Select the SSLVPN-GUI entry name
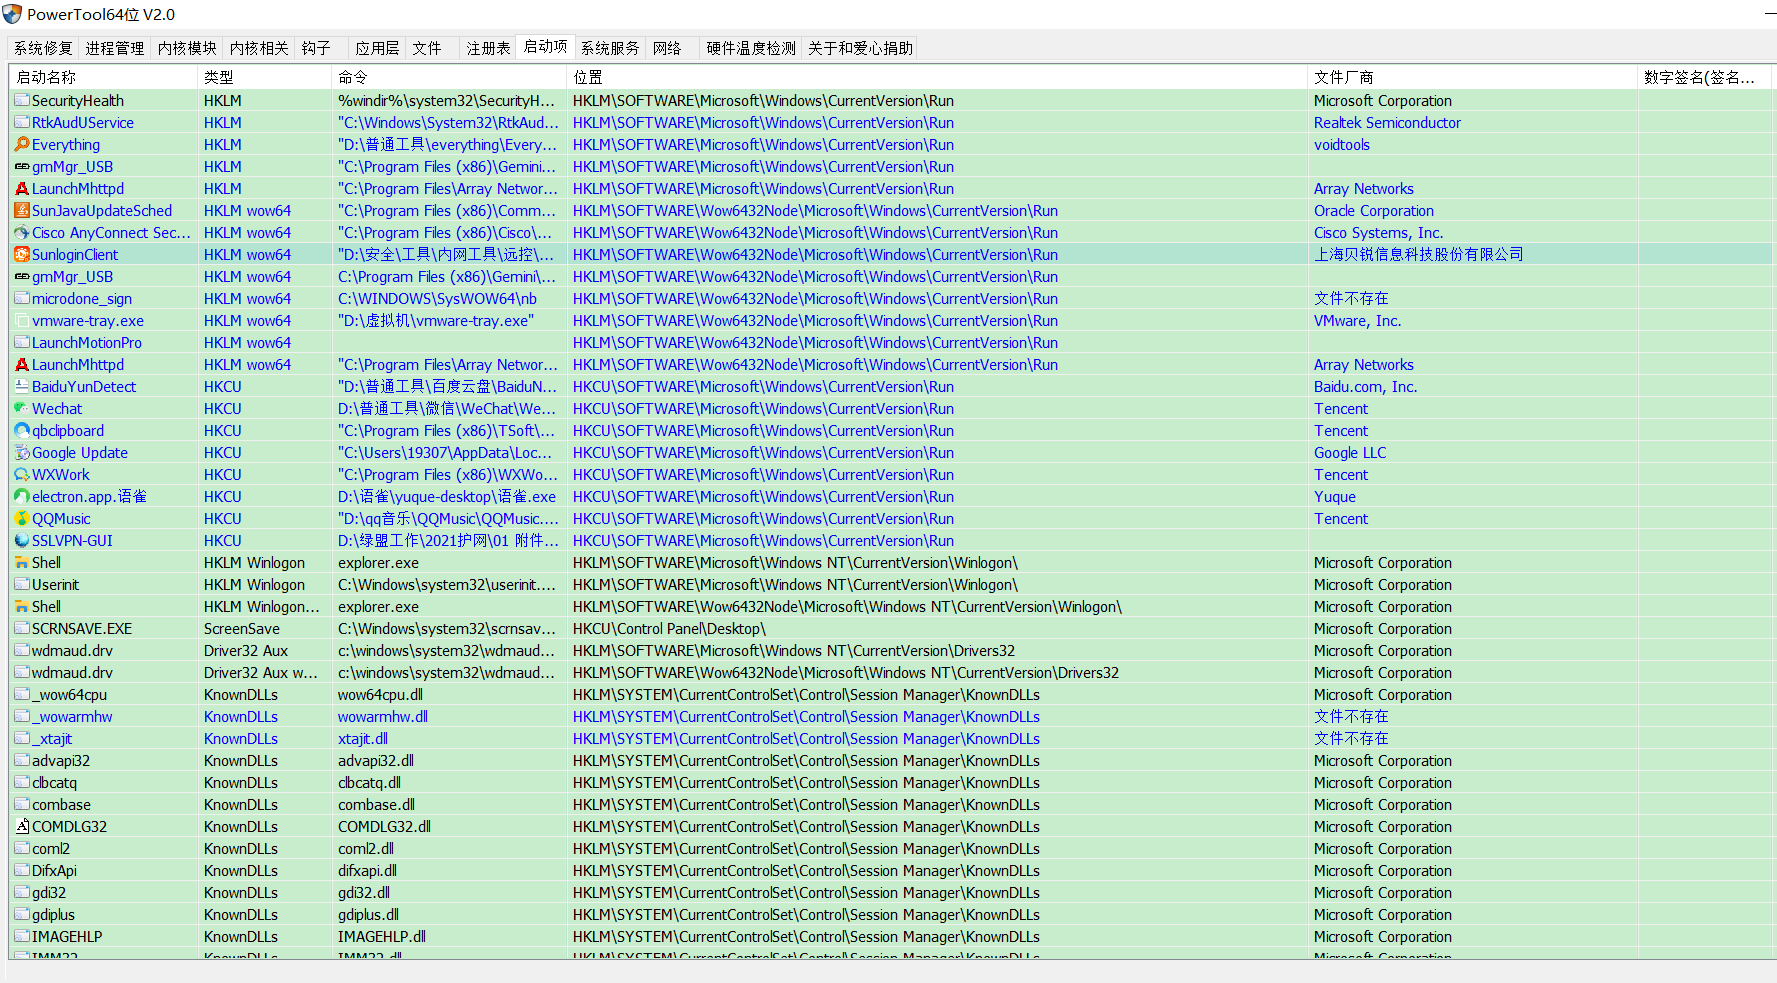Viewport: 1777px width, 983px height. tap(72, 540)
